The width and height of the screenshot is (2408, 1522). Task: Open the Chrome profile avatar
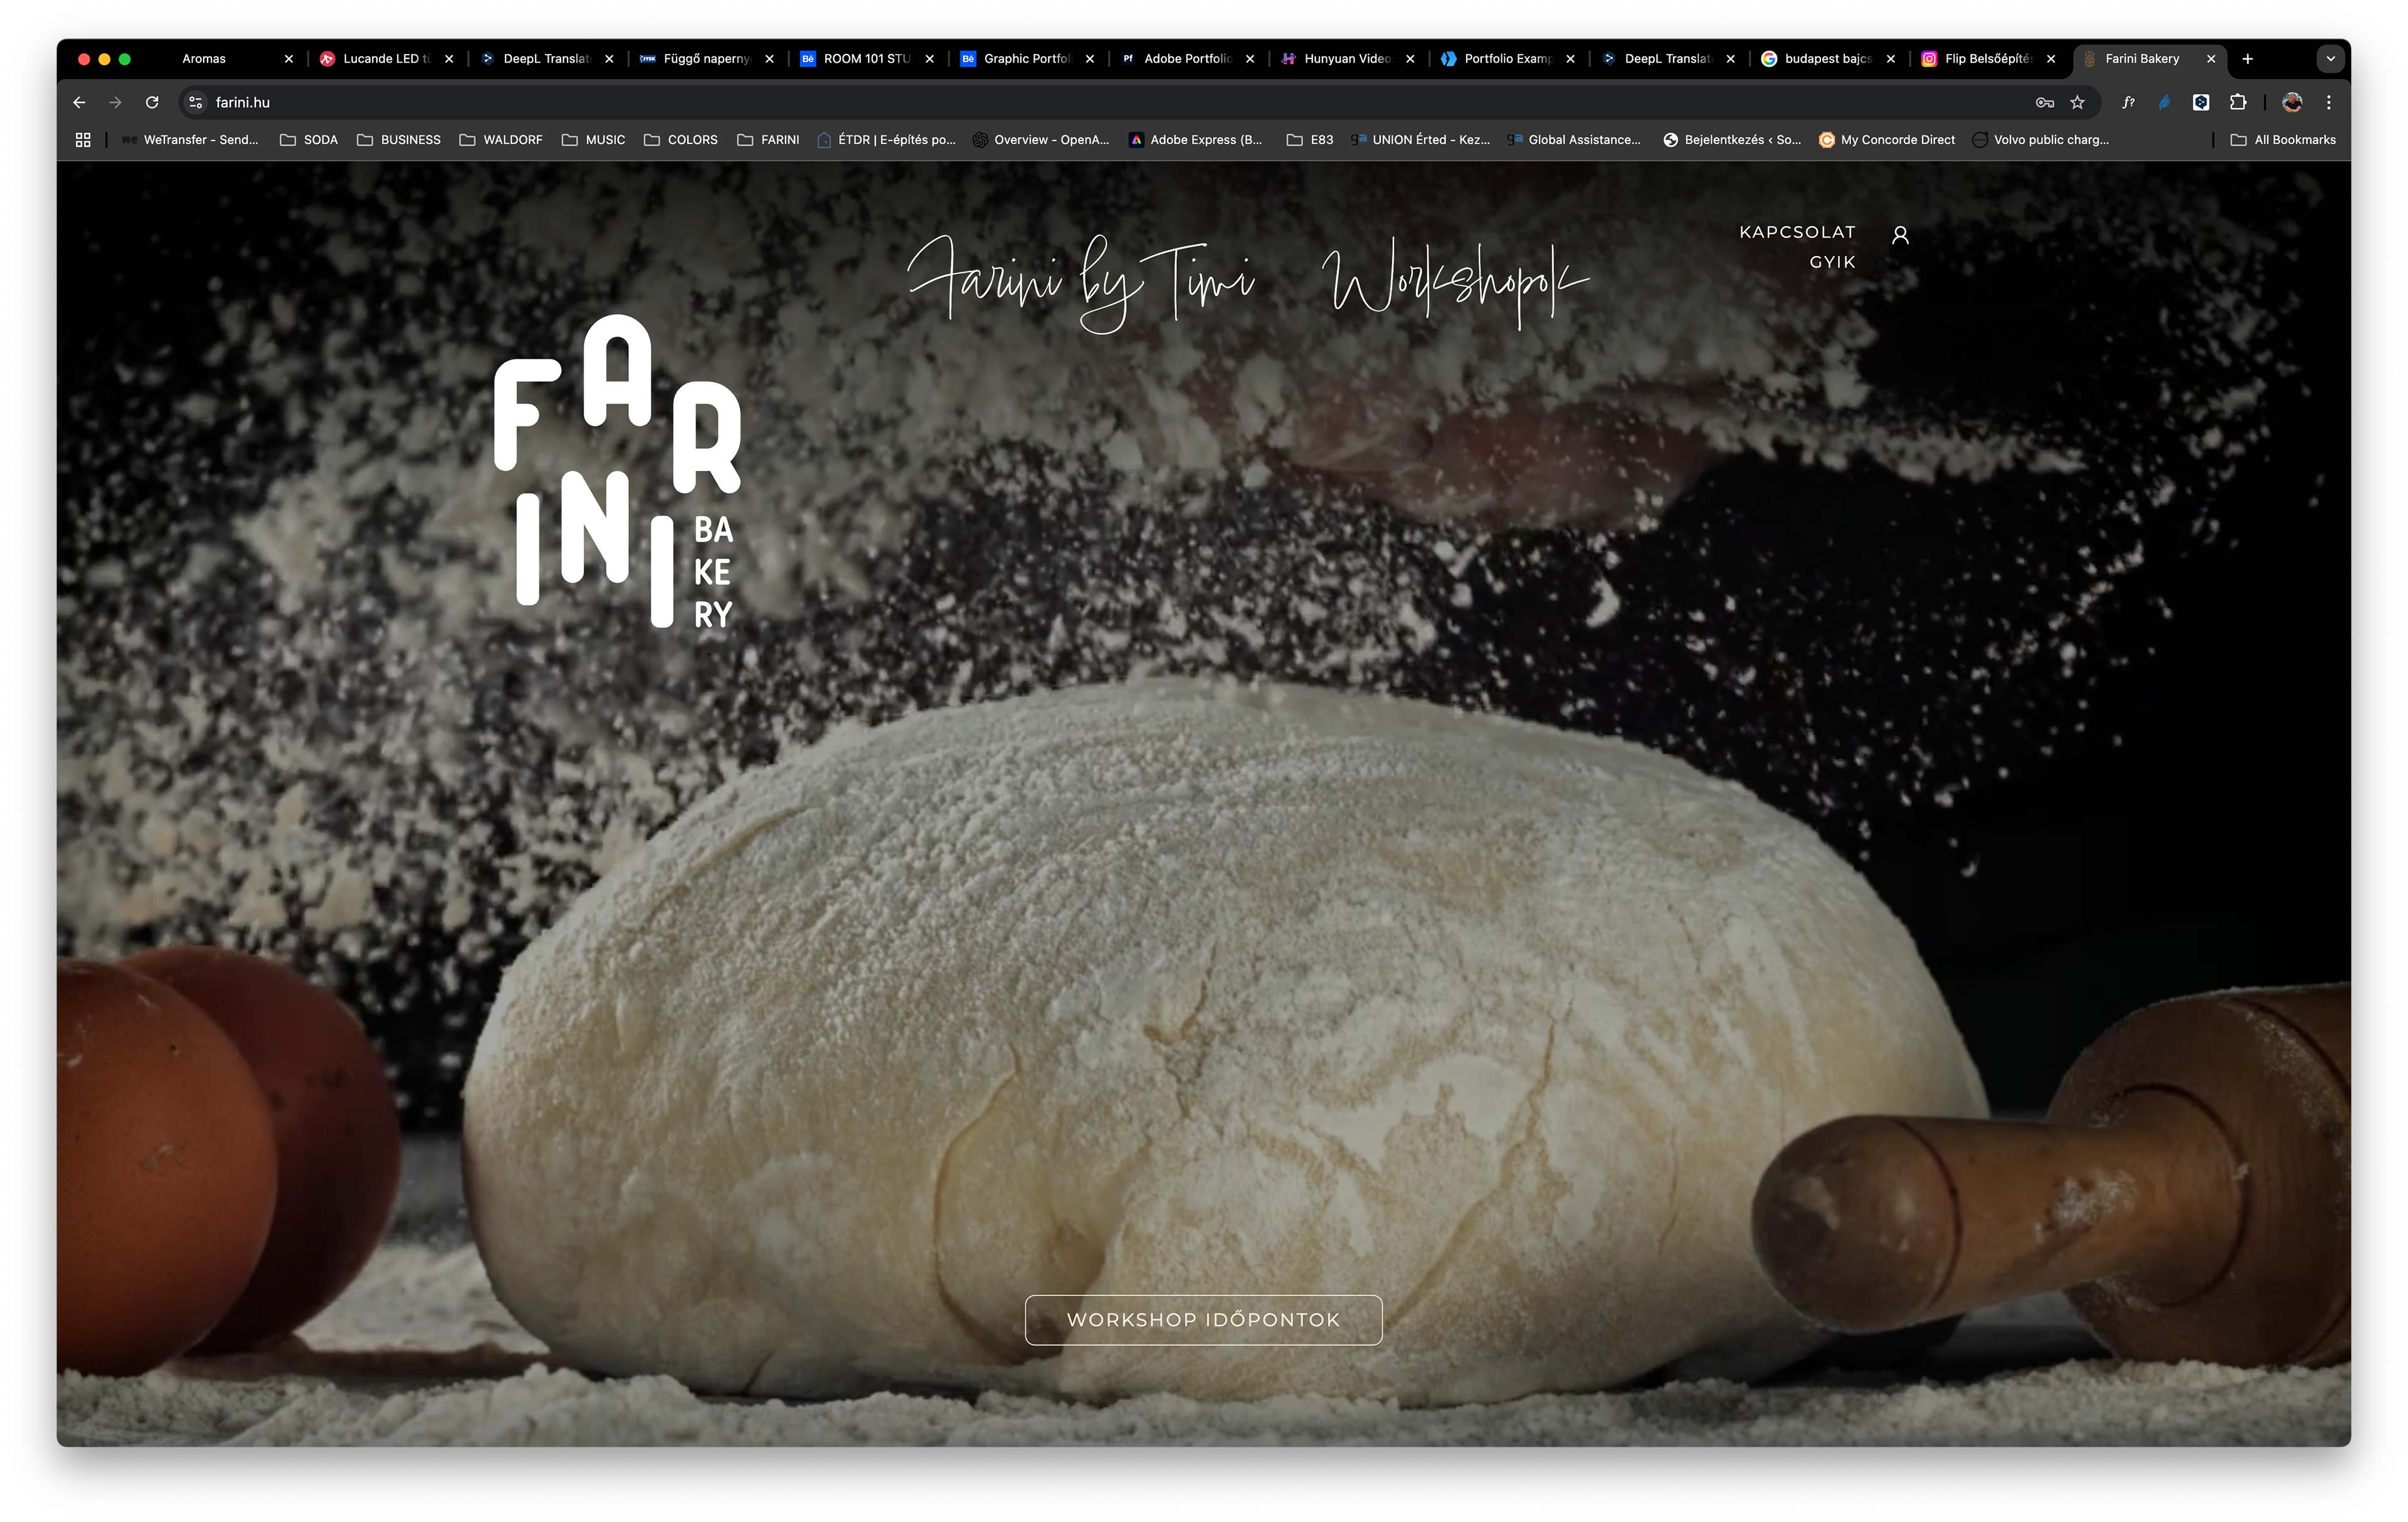(x=2292, y=102)
